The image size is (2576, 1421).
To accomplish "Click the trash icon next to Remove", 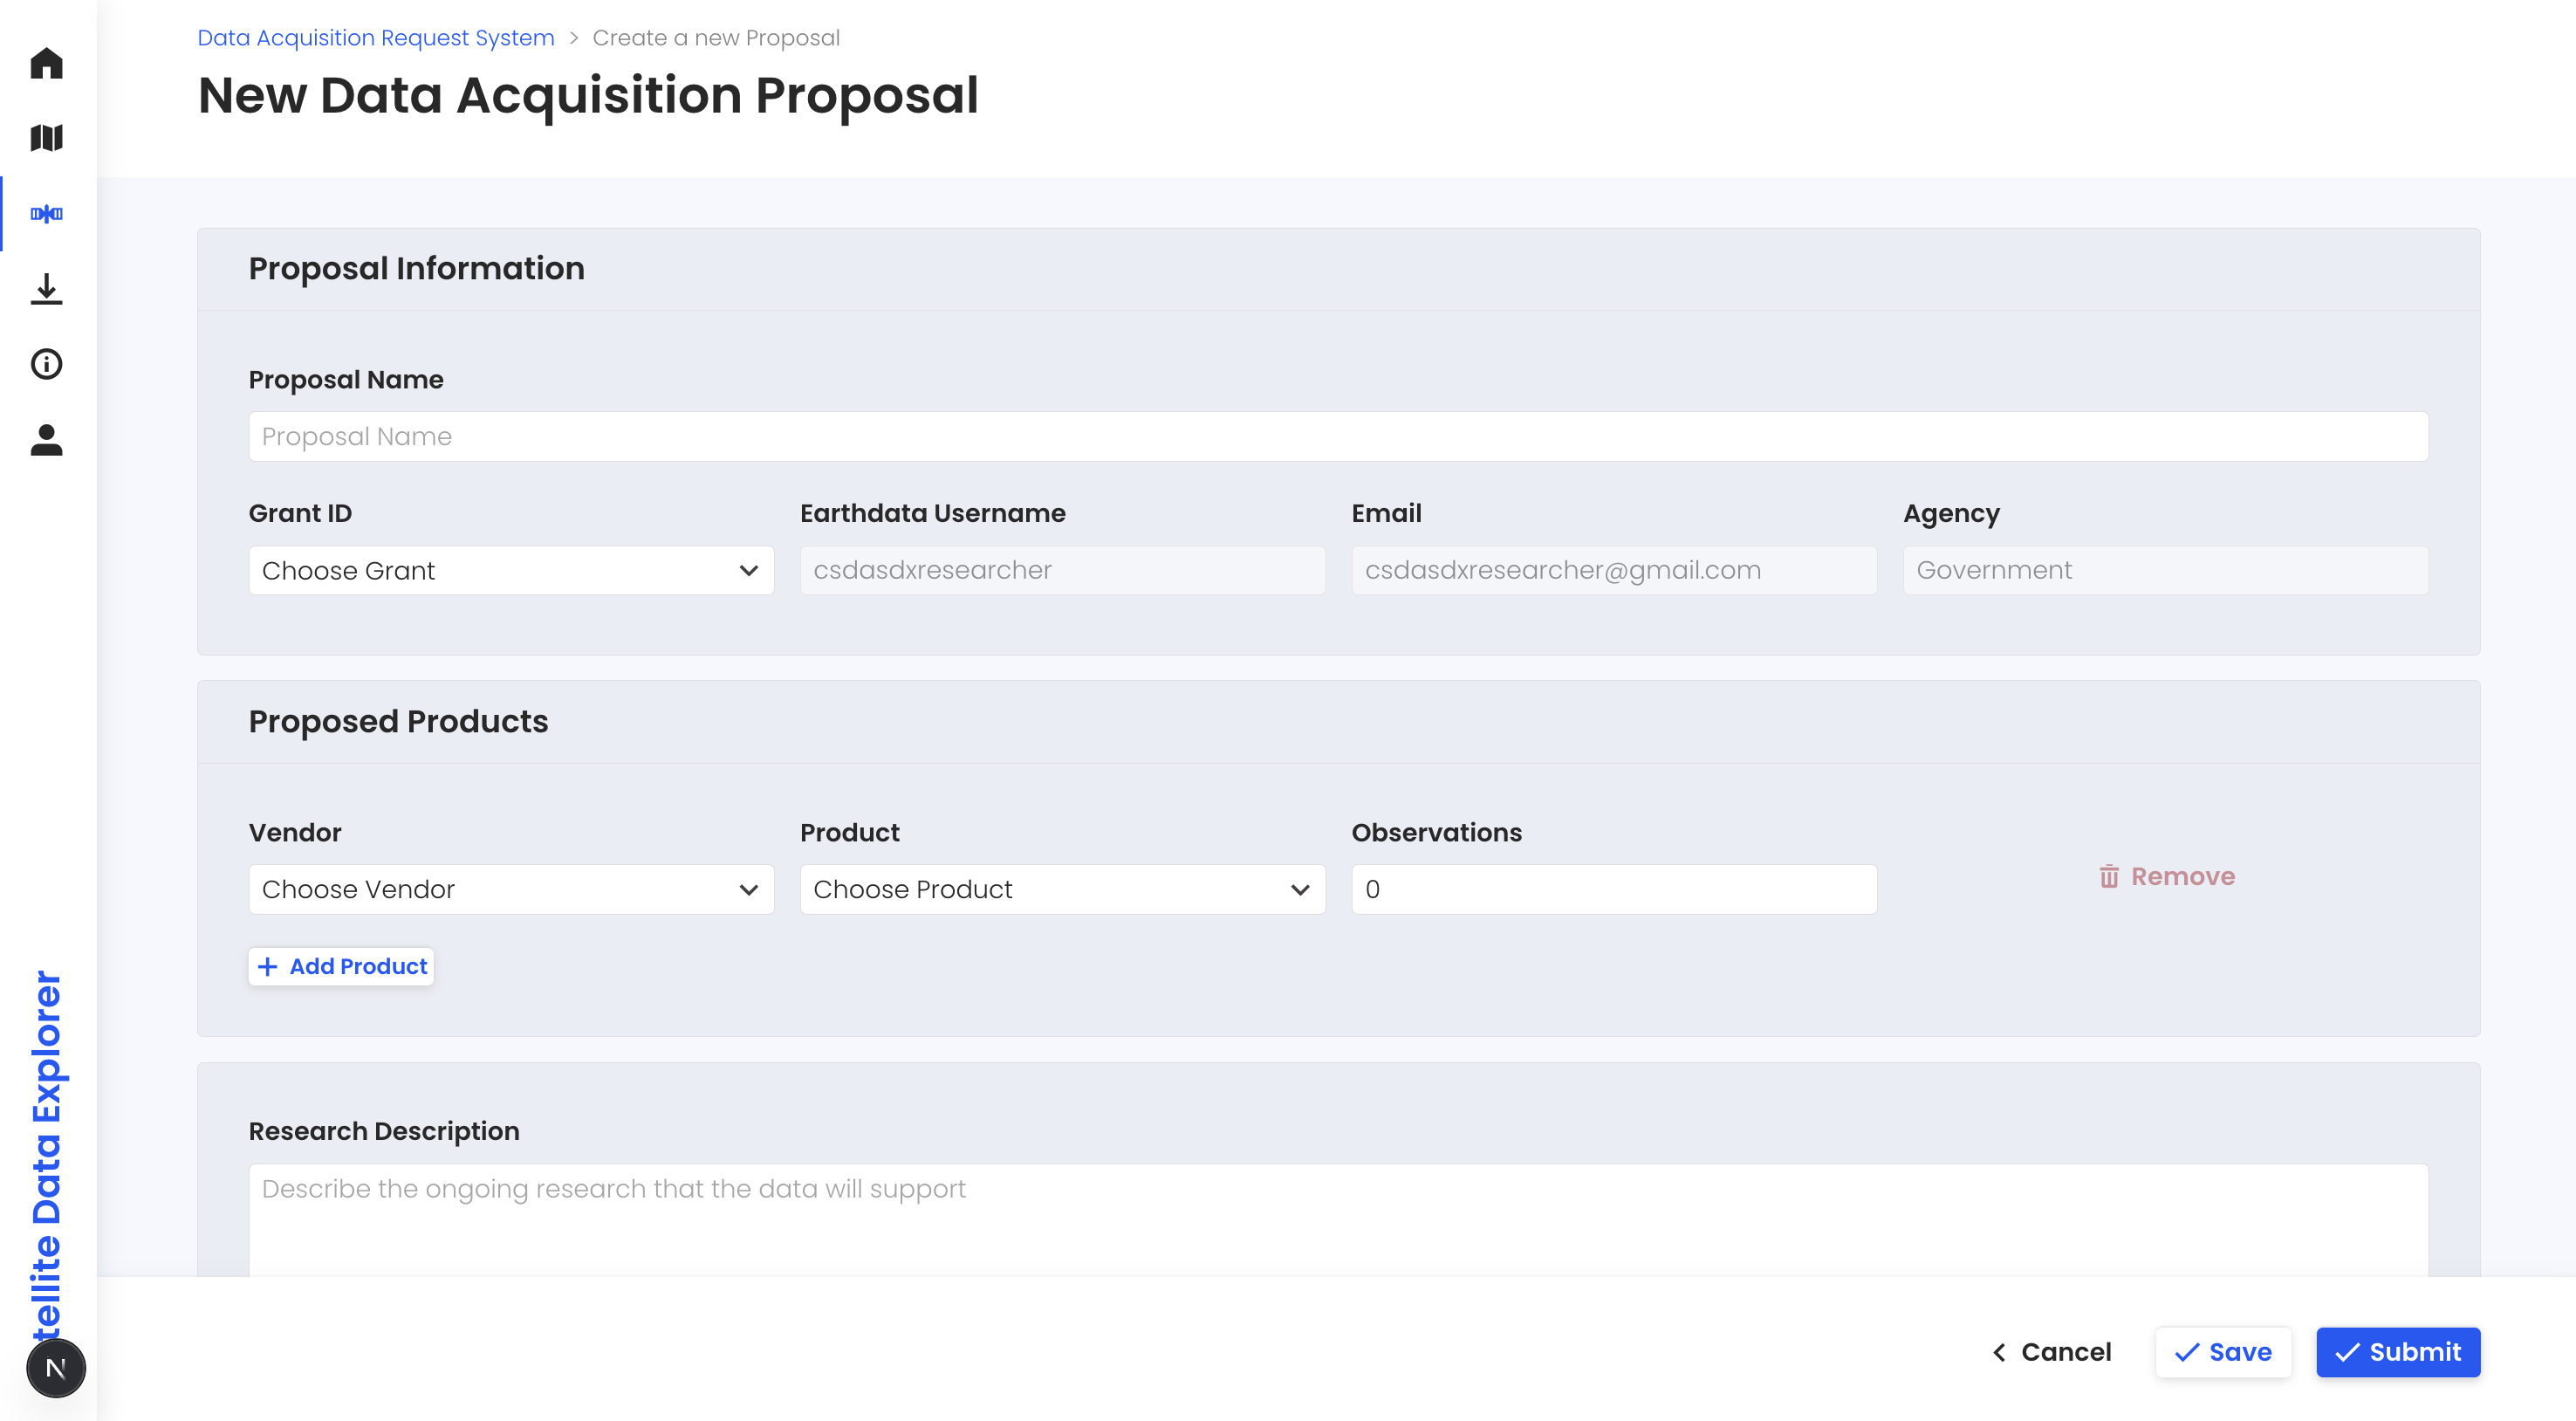I will click(2109, 876).
